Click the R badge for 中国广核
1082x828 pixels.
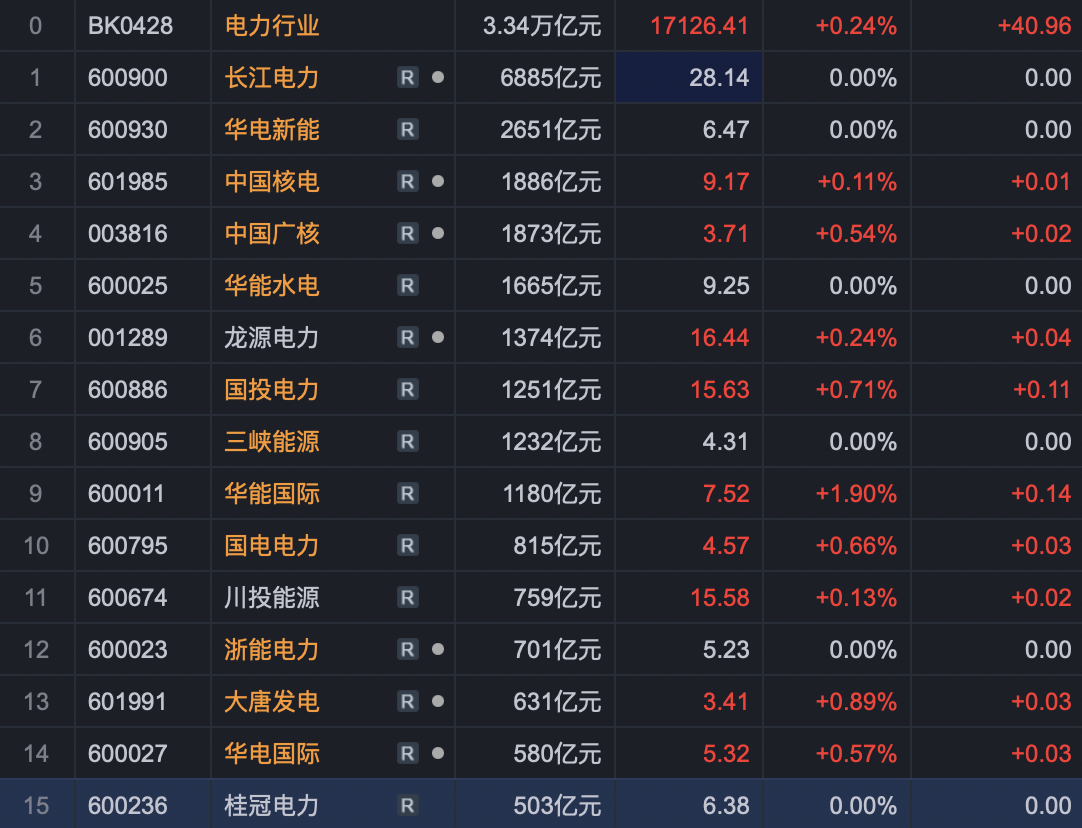point(407,233)
